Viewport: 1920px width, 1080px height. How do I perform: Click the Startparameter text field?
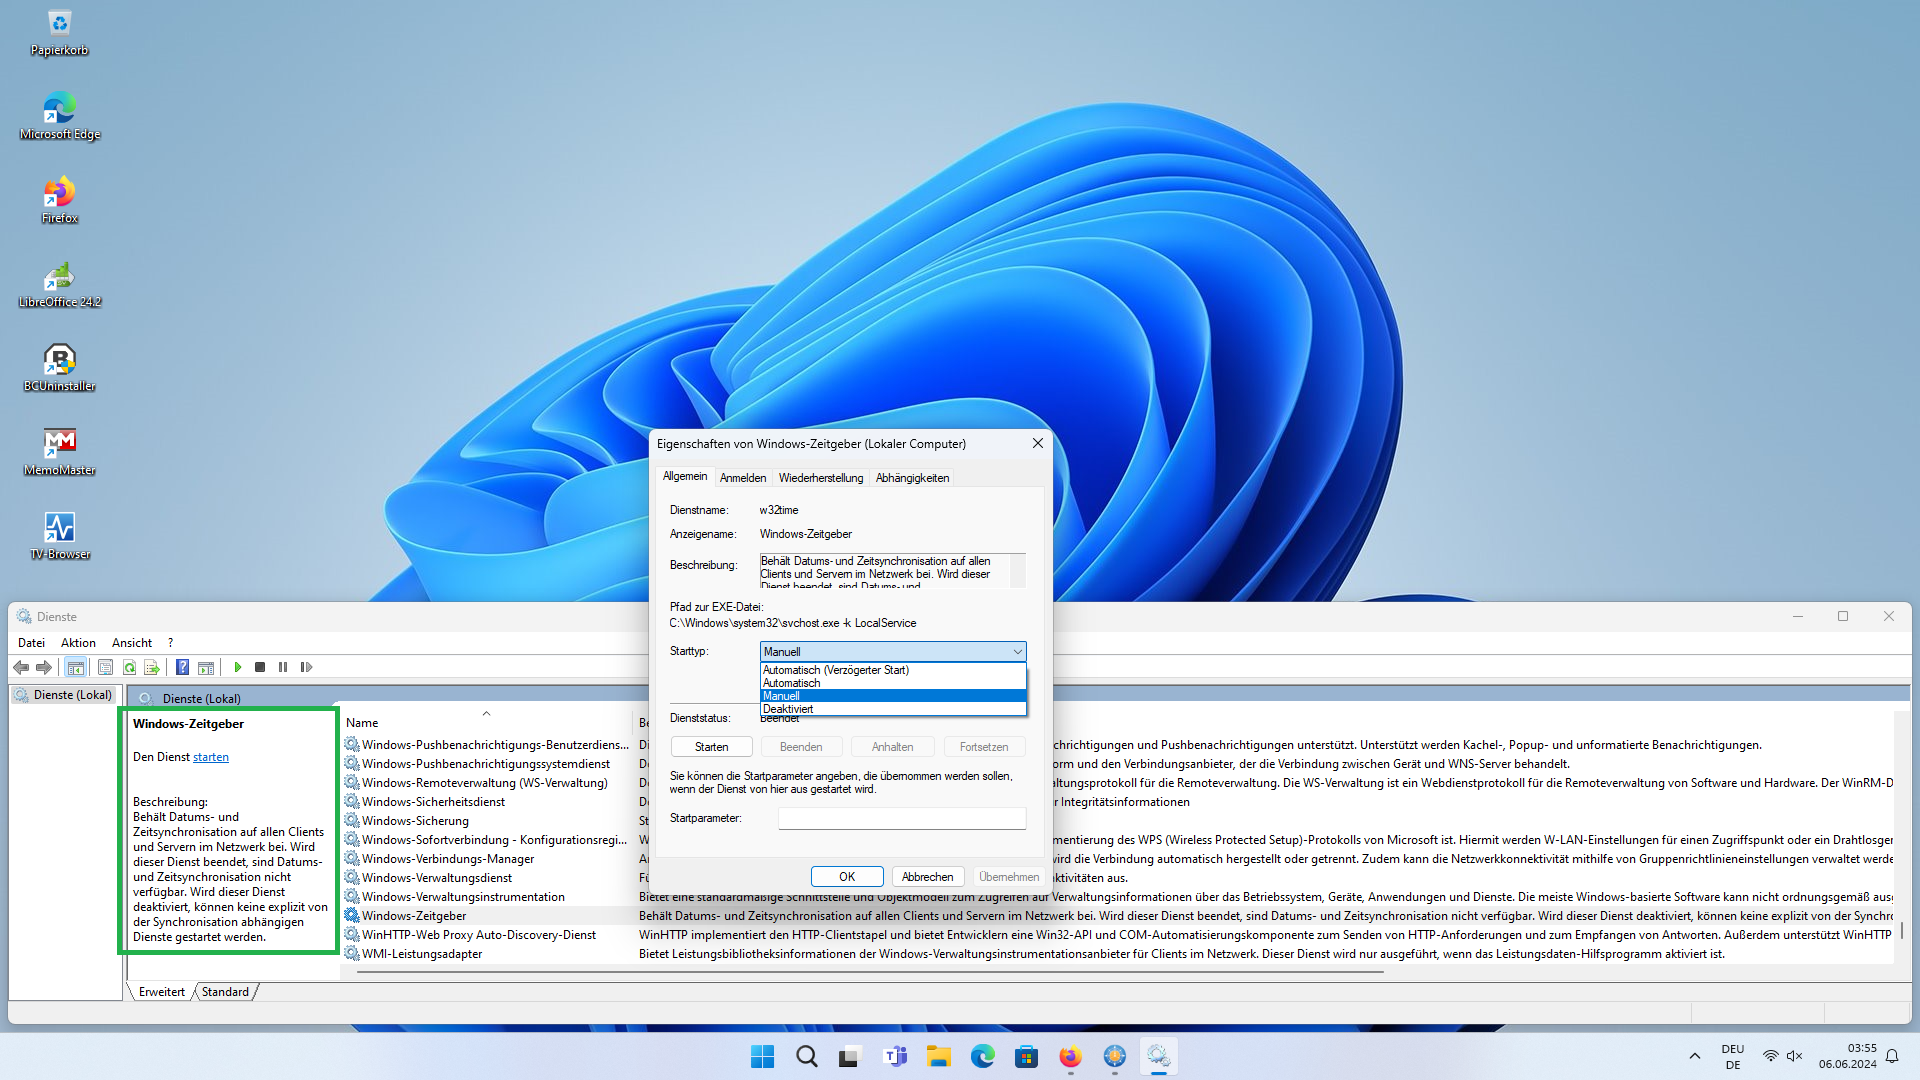901,818
